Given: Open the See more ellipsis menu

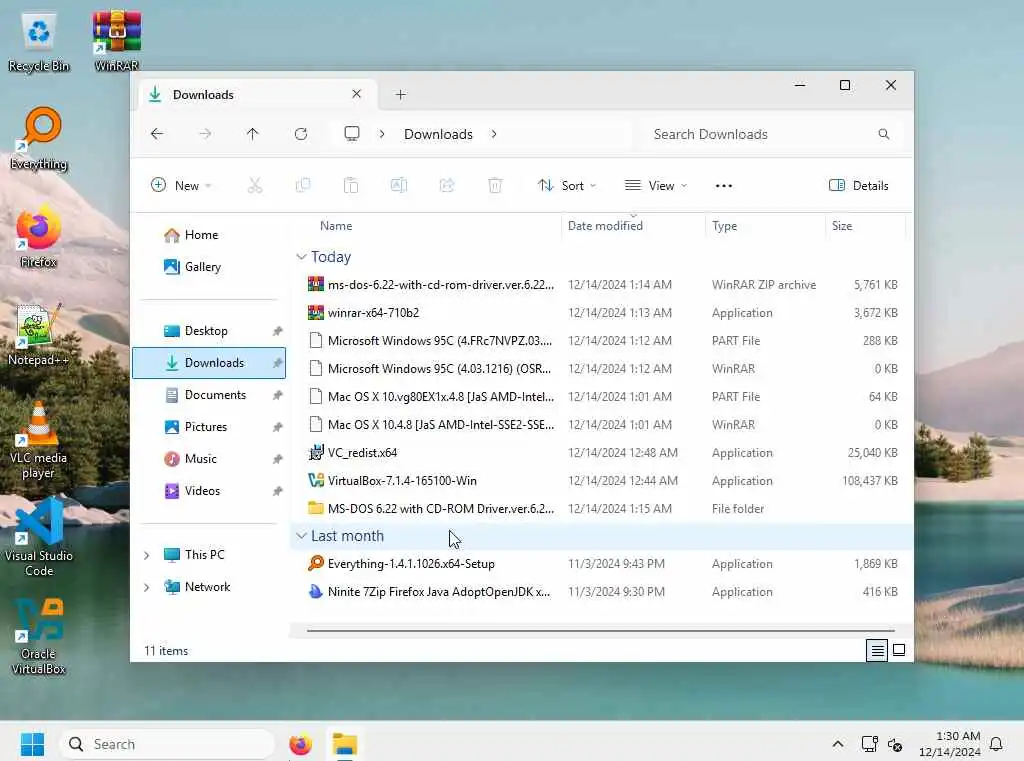Looking at the screenshot, I should pos(724,186).
